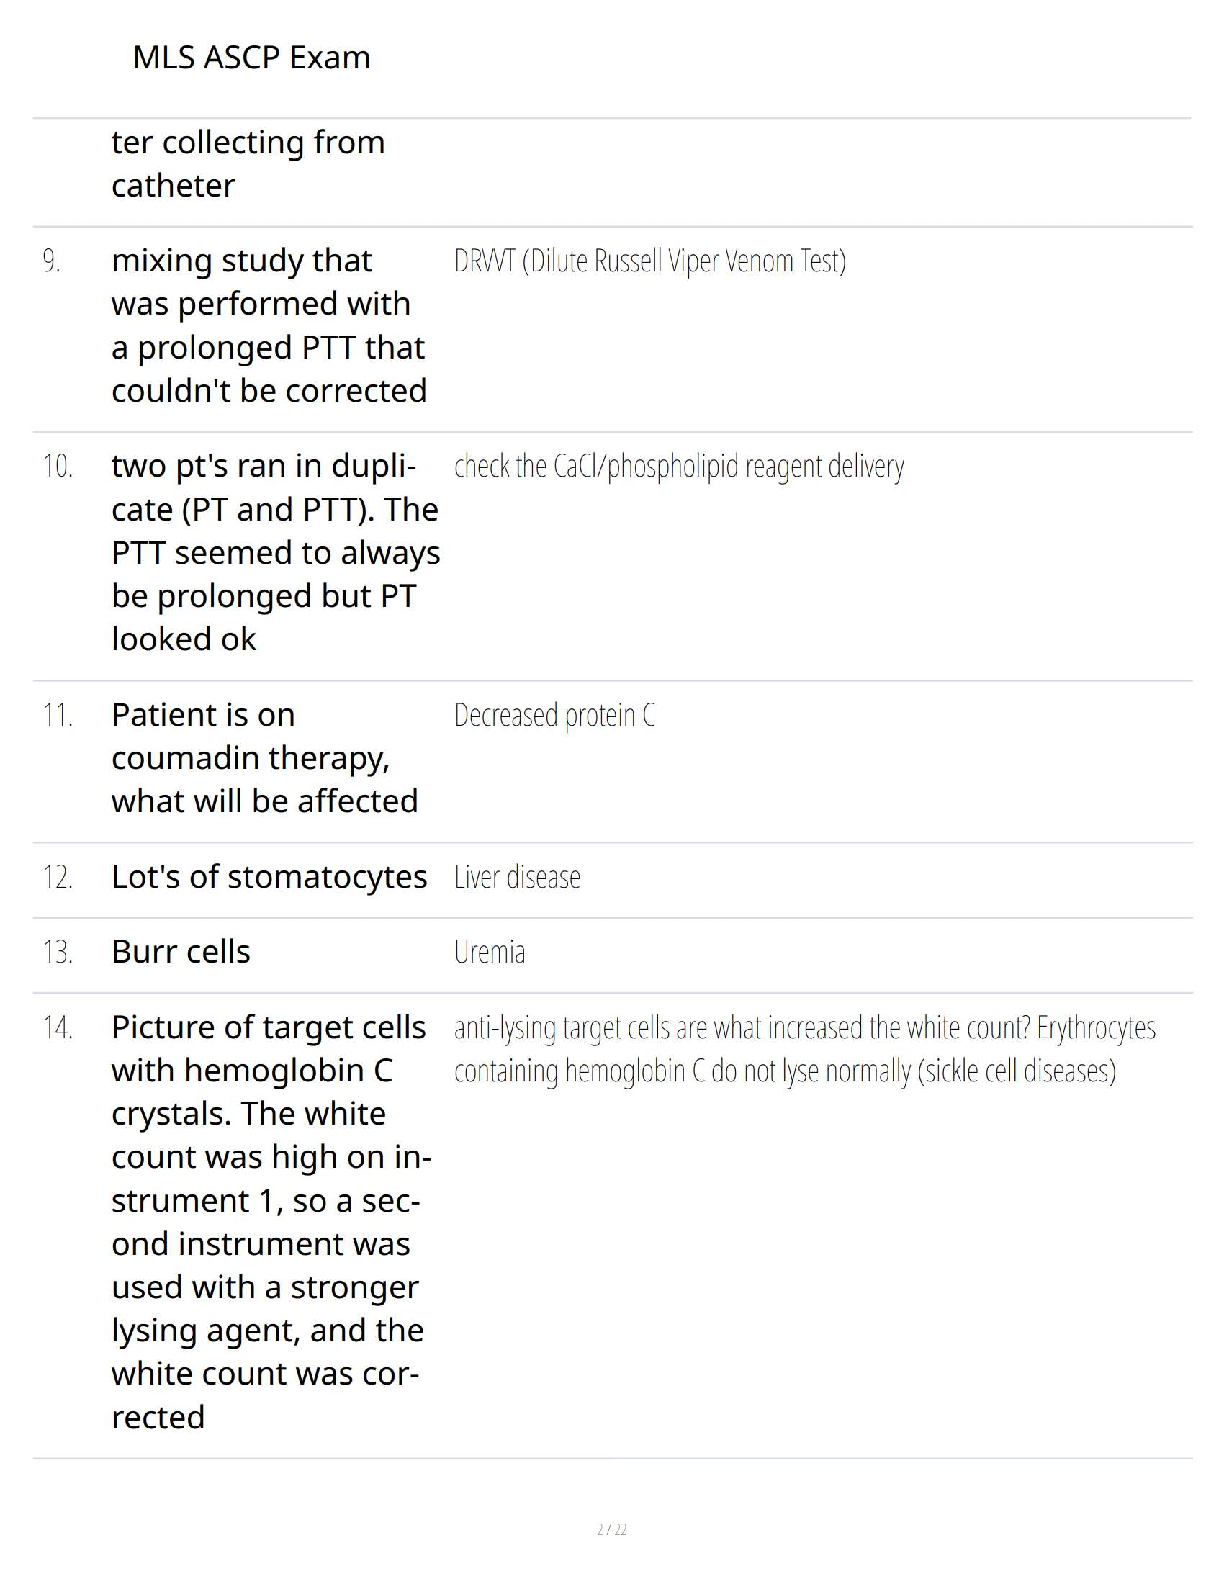Select the Lot's of stomatocytes term
1224x1584 pixels.
(269, 876)
